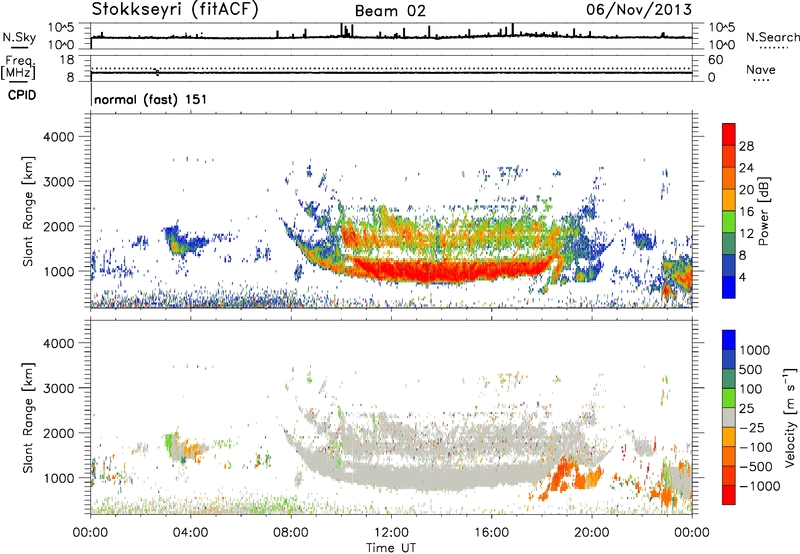The width and height of the screenshot is (800, 554).
Task: Click the '-1000' velocity scale value
Action: click(759, 486)
